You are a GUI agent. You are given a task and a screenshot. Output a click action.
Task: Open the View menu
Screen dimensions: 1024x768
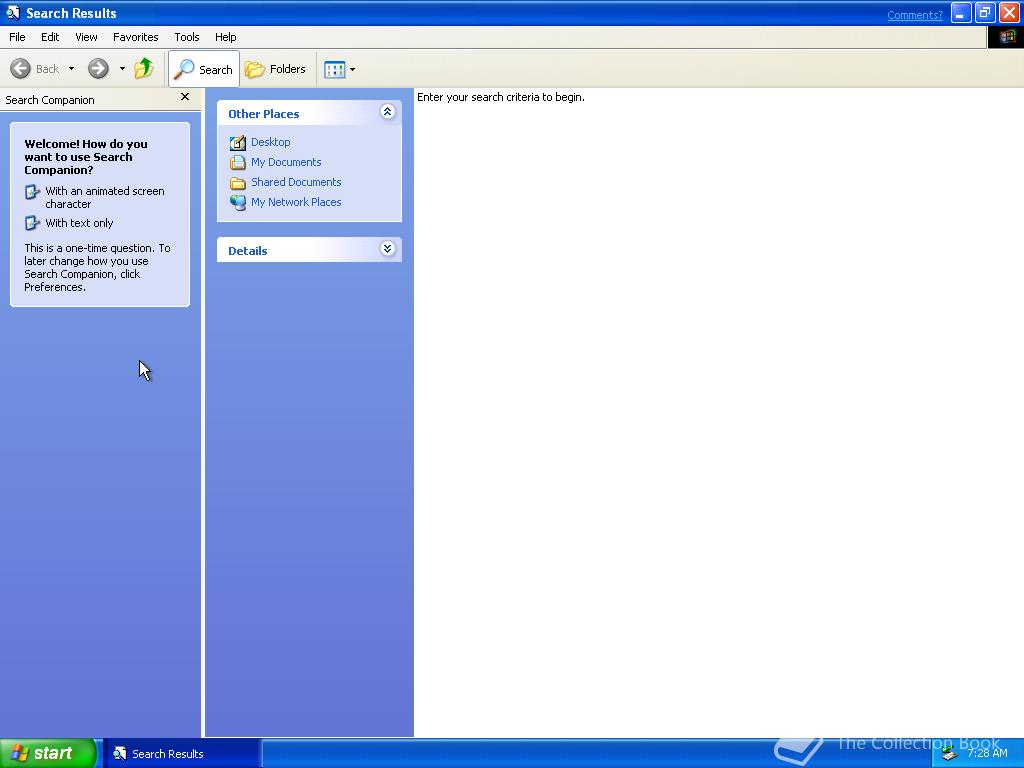pyautogui.click(x=86, y=37)
